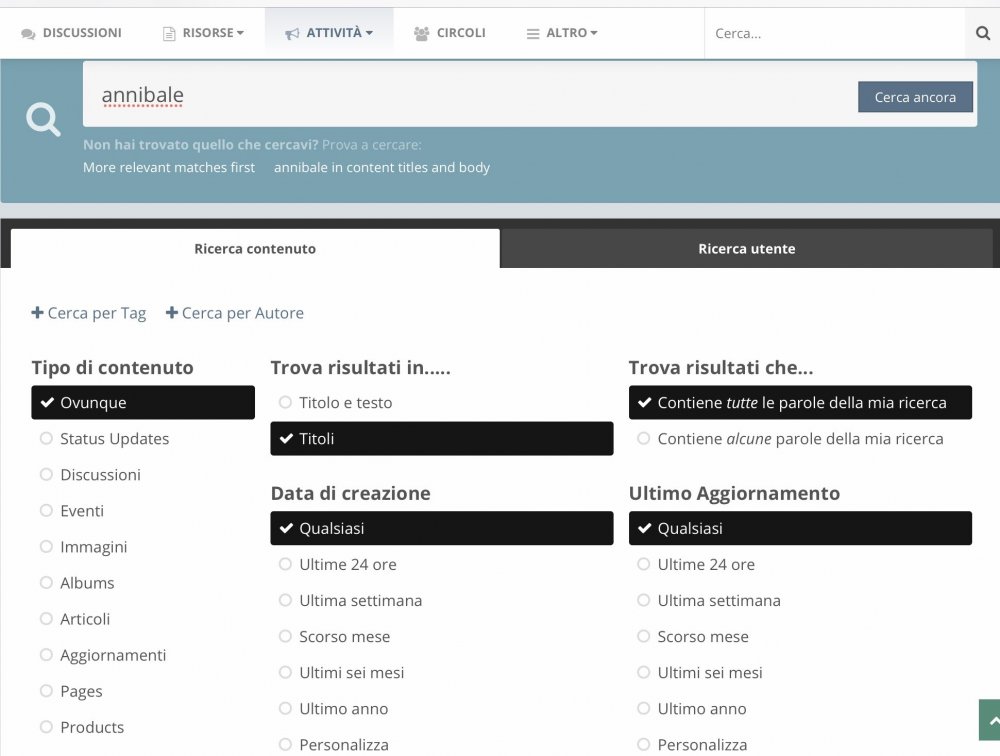Click the plus icon for Cerca per Tag
This screenshot has height=756, width=1000.
click(38, 313)
